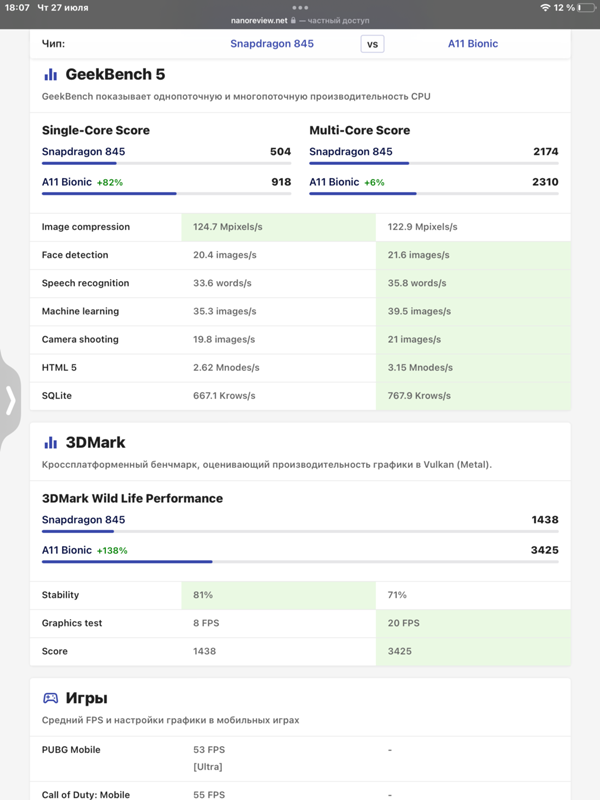Select the 3DMark Wild Life Performance title
Image resolution: width=600 pixels, height=800 pixels.
coord(132,498)
